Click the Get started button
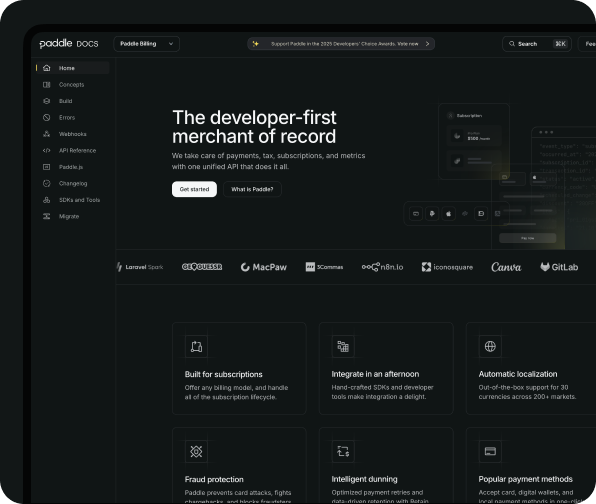 (x=194, y=189)
